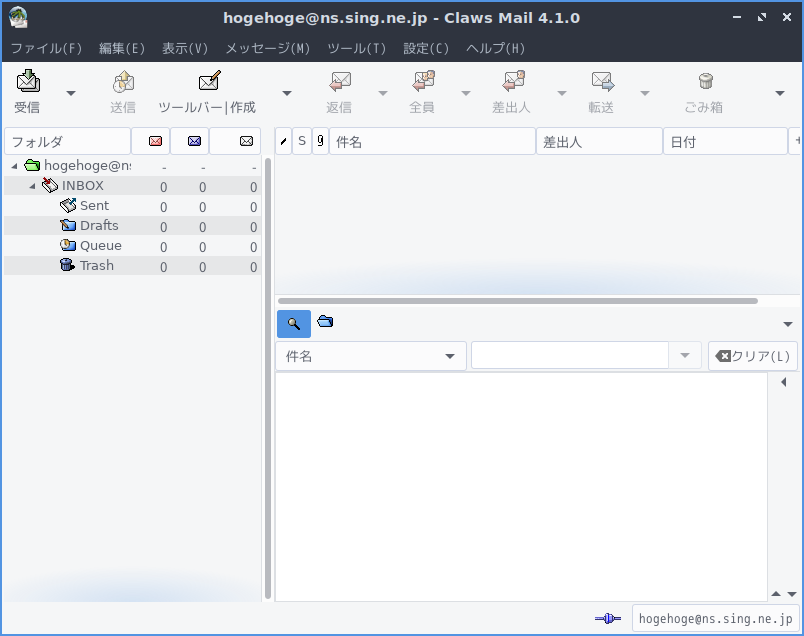Click the quick search text input field

[x=570, y=356]
